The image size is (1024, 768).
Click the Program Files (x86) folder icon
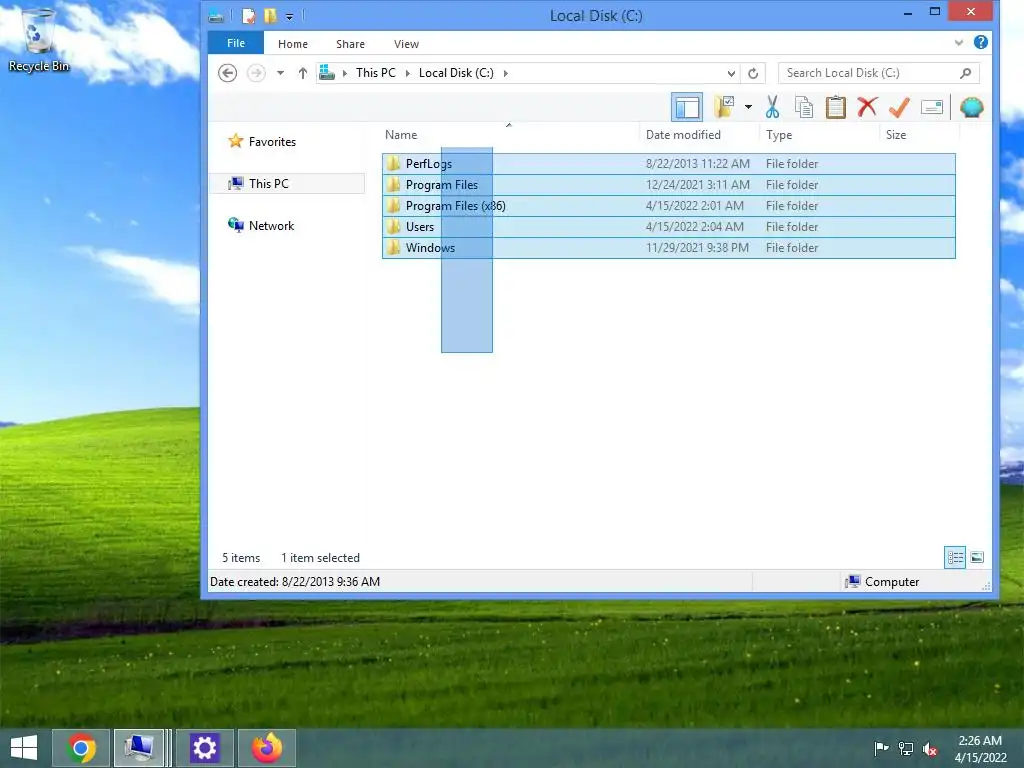[393, 206]
